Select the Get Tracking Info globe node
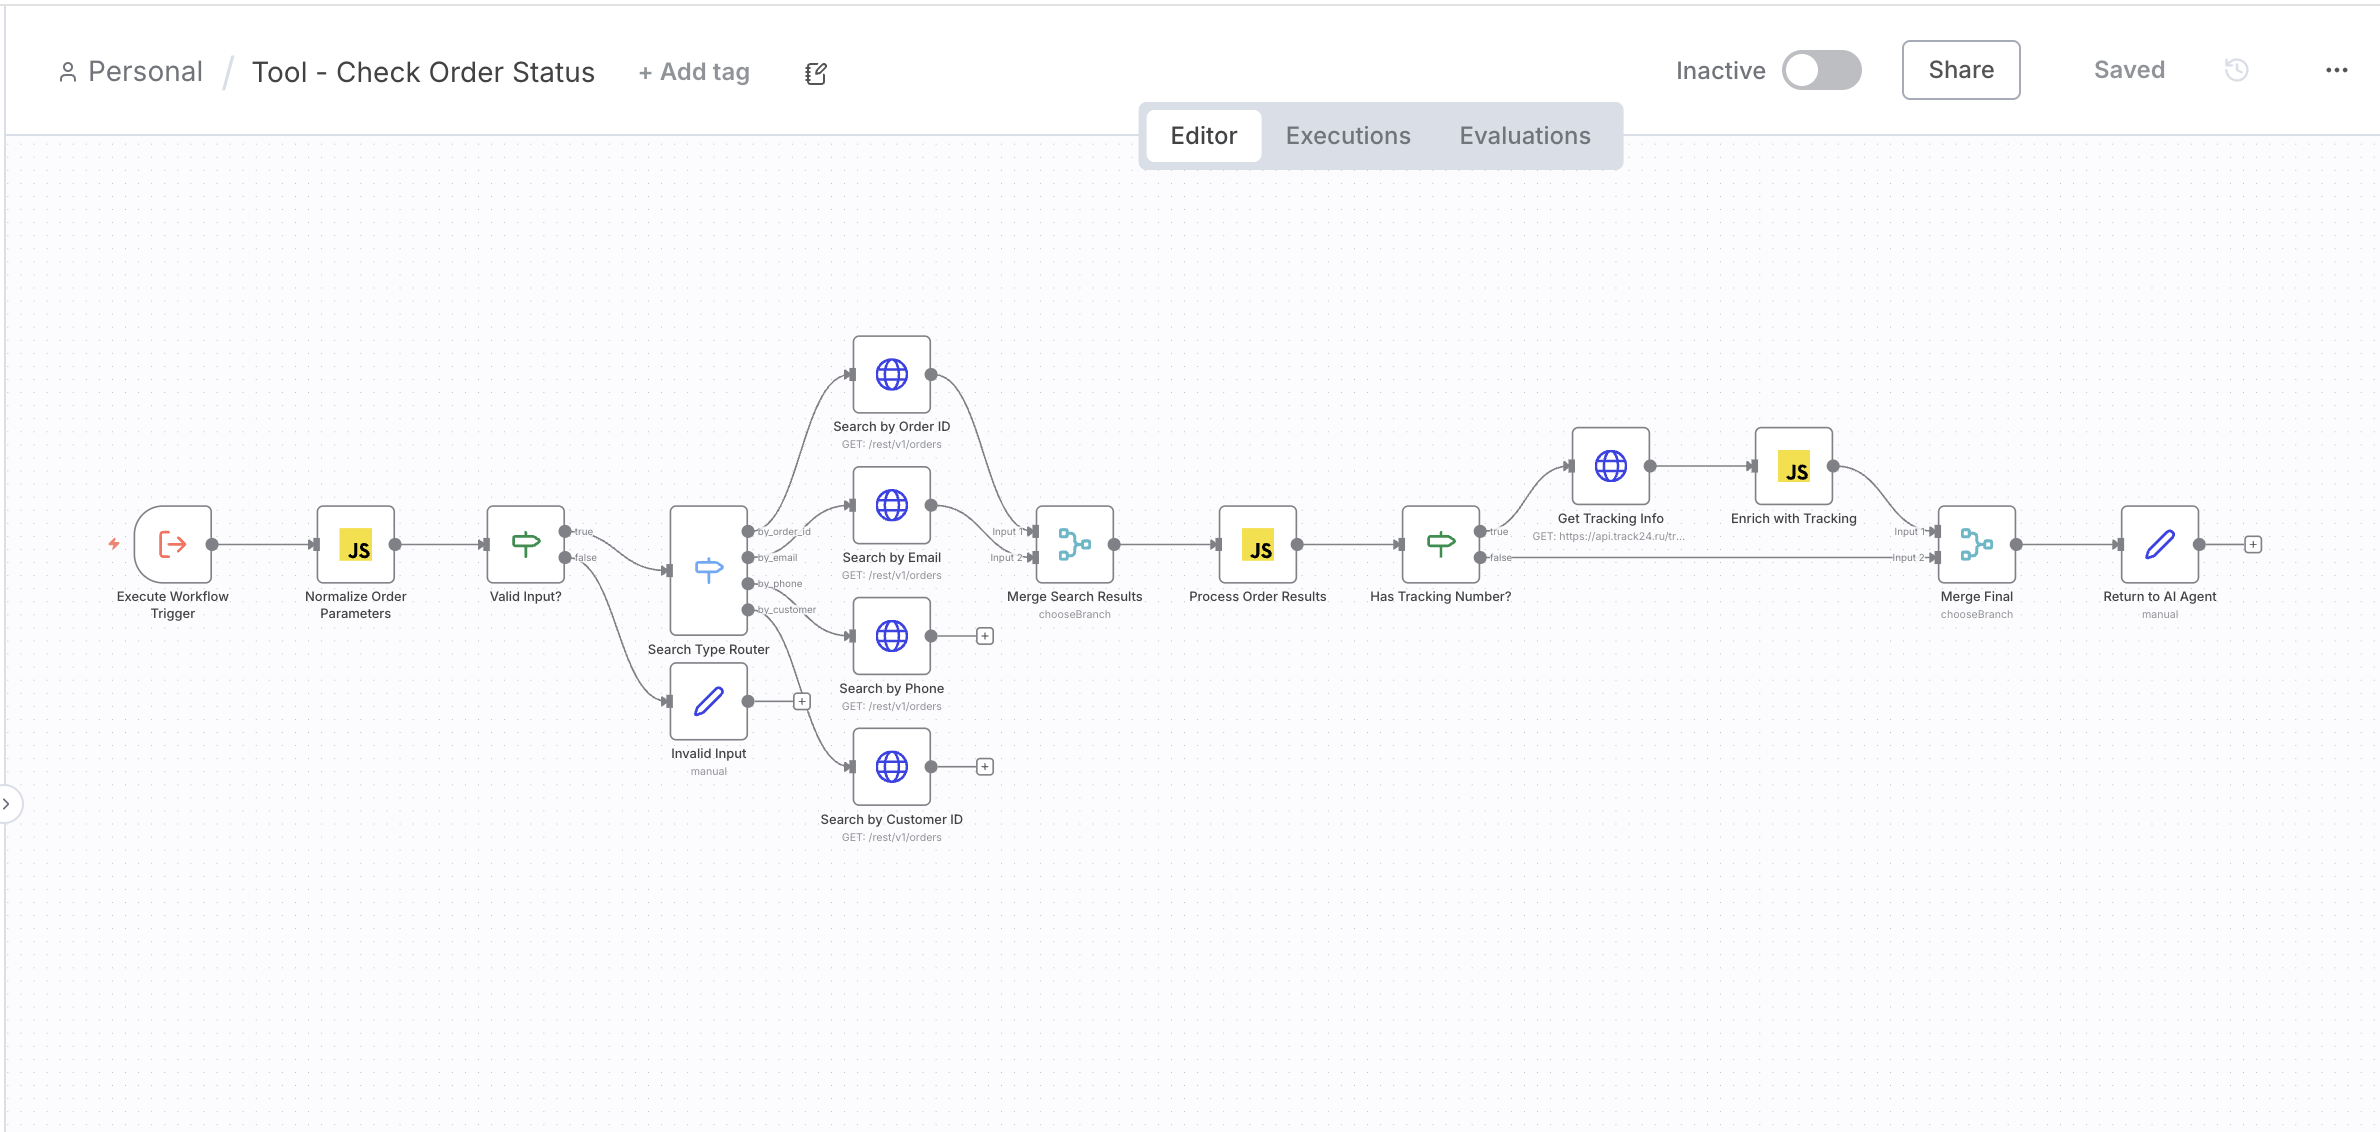 [x=1610, y=466]
